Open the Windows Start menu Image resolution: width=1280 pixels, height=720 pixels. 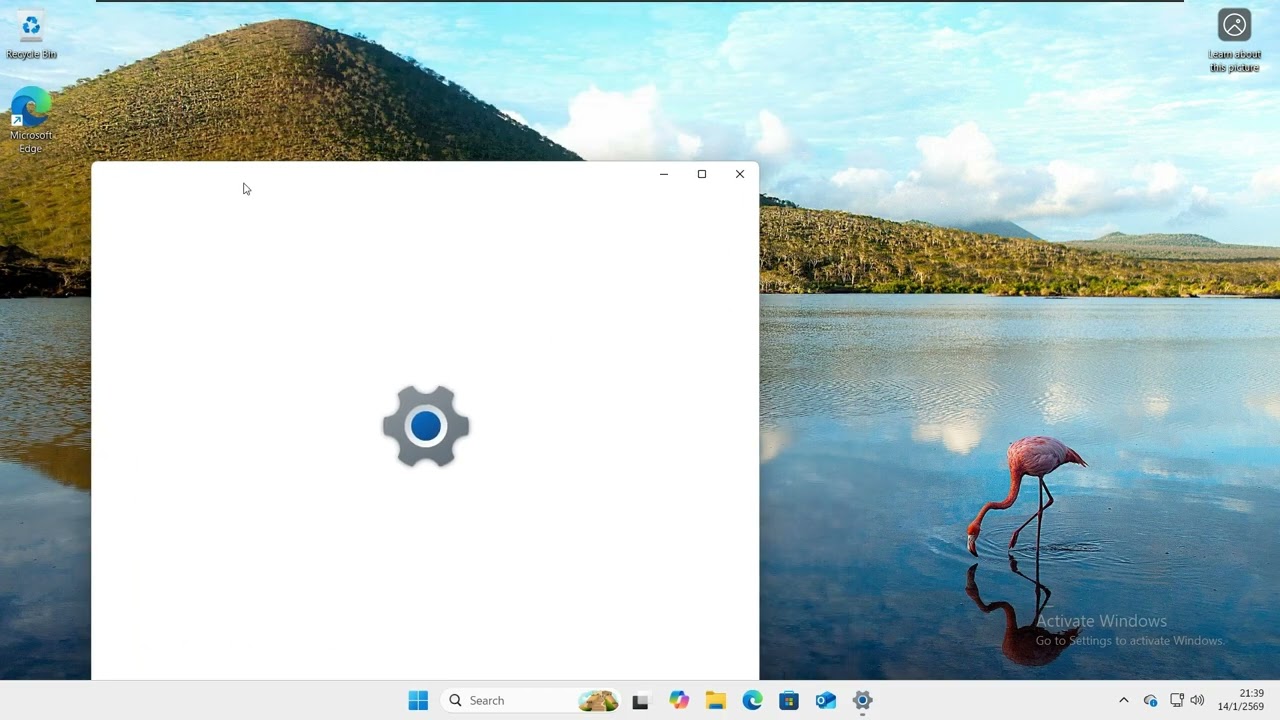coord(418,700)
